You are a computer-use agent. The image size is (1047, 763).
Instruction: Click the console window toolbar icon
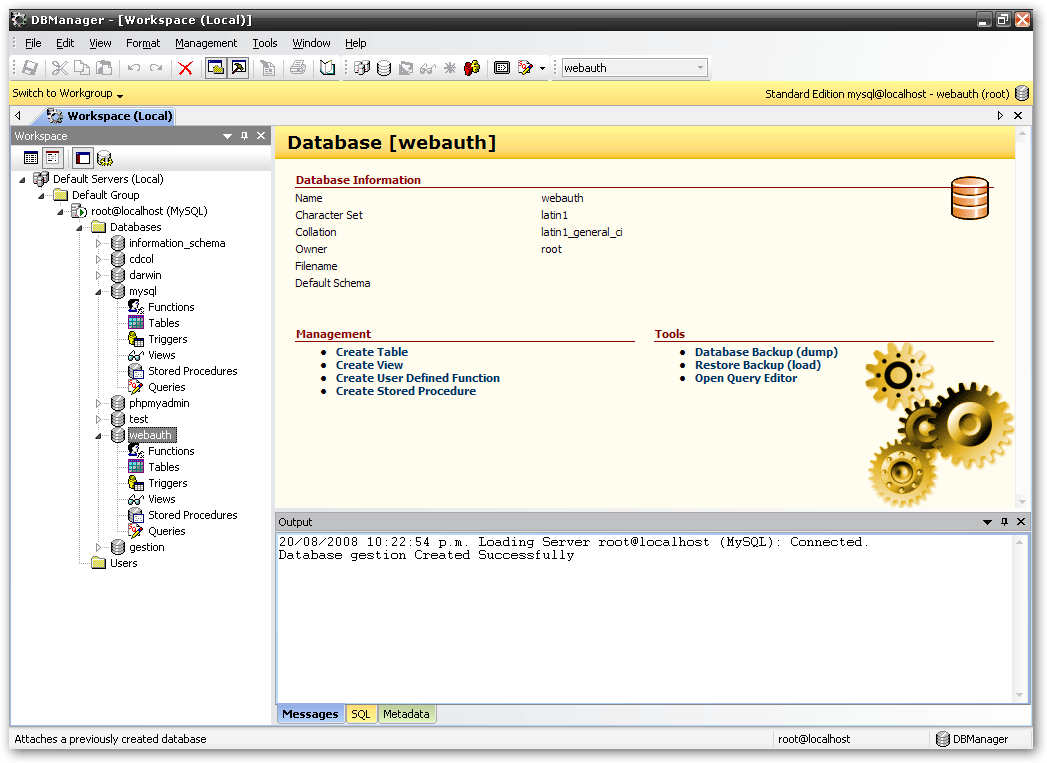(x=502, y=67)
